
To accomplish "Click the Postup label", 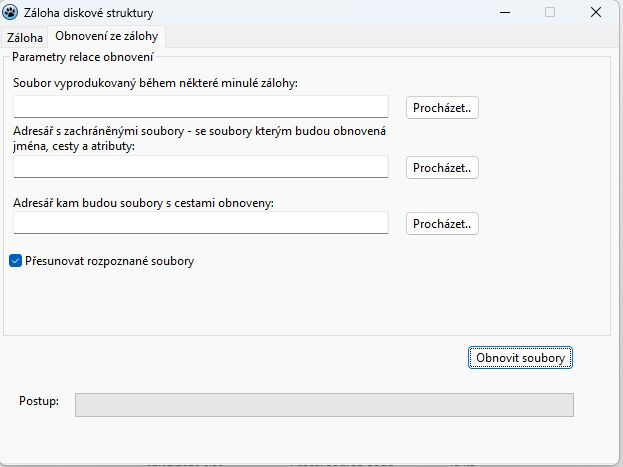I will coord(39,402).
